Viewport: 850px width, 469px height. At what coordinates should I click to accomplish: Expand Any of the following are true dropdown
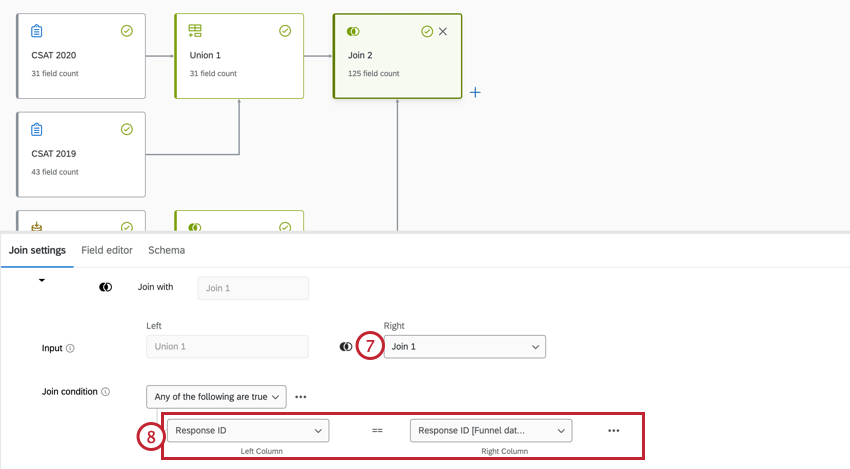[x=216, y=397]
